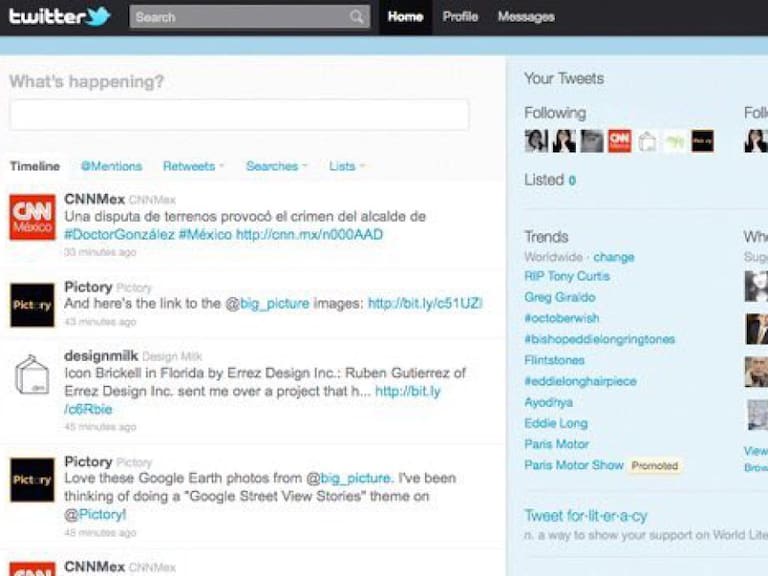Open the Profile tab

460,17
